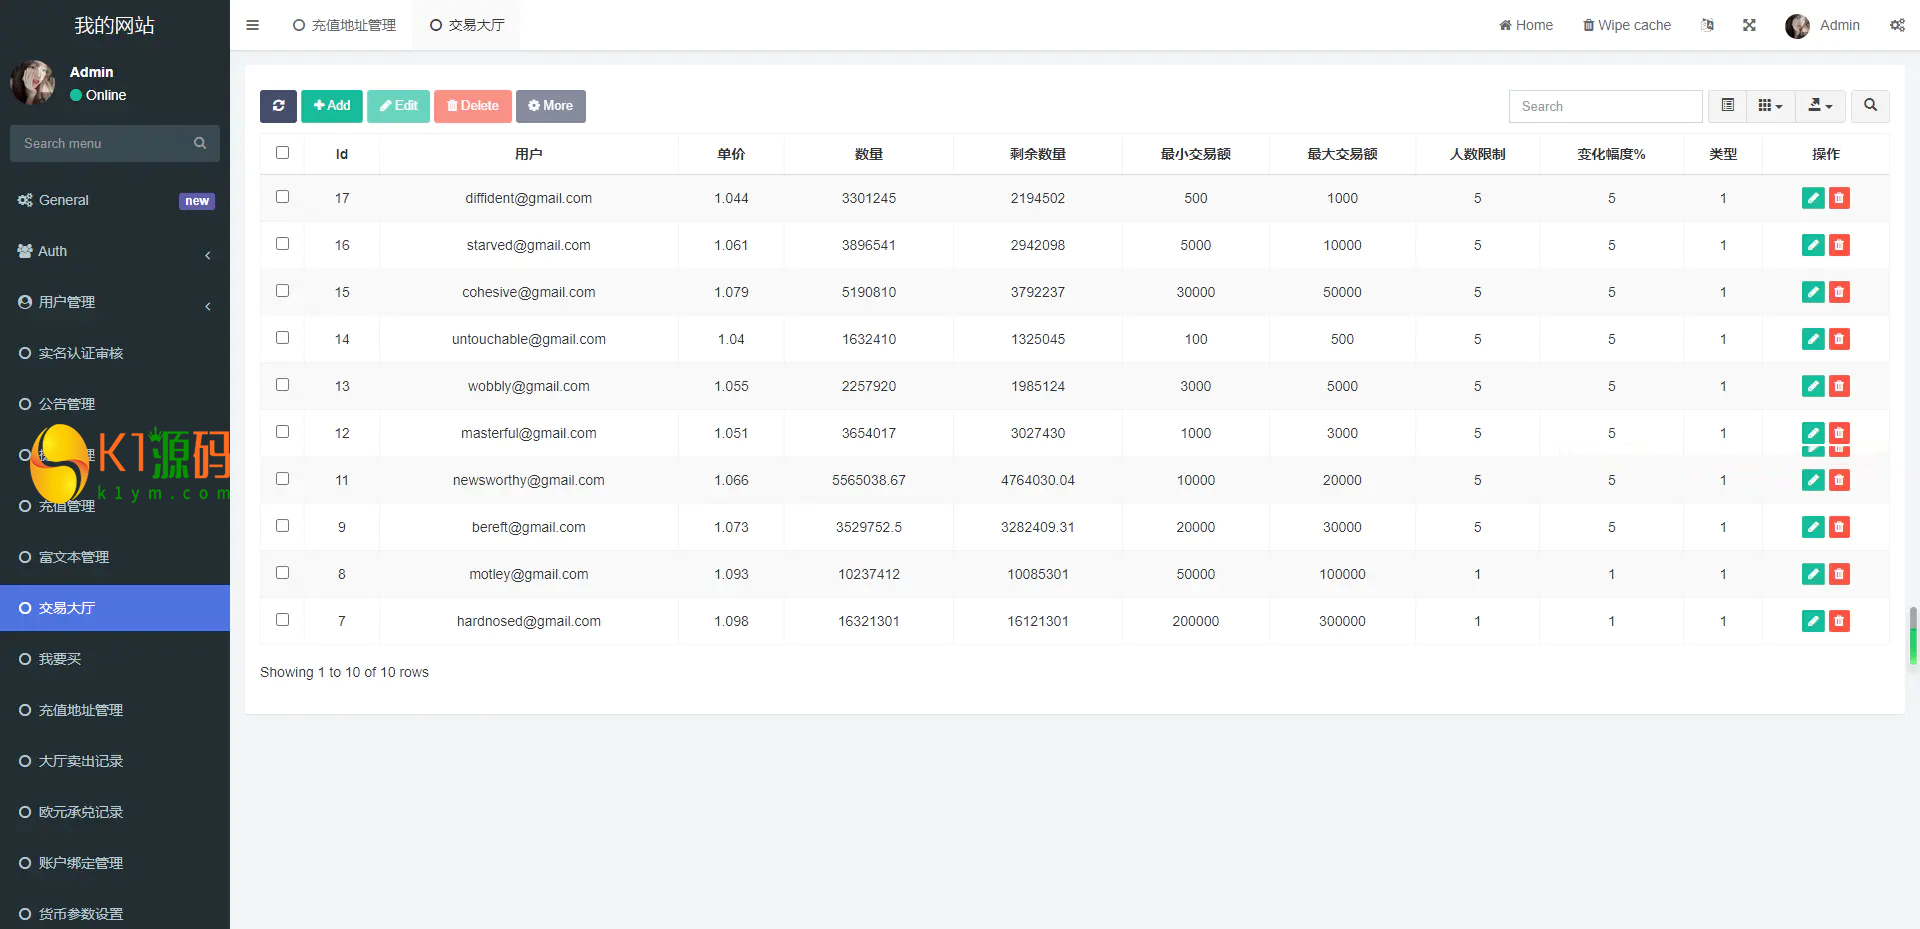Delete the cohesive@gmail.com row with trash icon
1920x929 pixels.
point(1839,292)
